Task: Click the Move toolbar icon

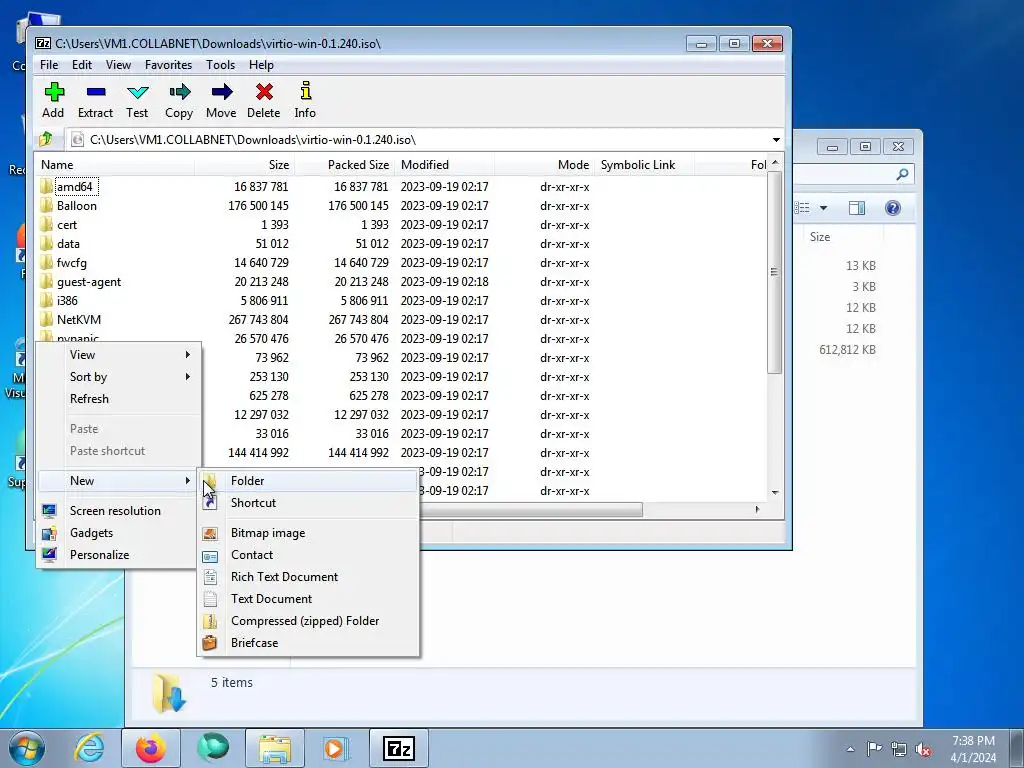Action: pos(221,92)
